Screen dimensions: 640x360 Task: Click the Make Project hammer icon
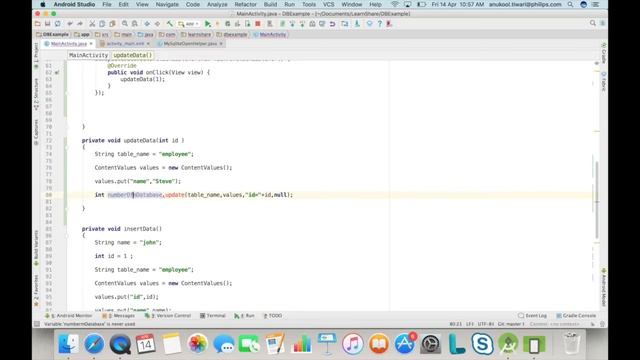click(169, 24)
